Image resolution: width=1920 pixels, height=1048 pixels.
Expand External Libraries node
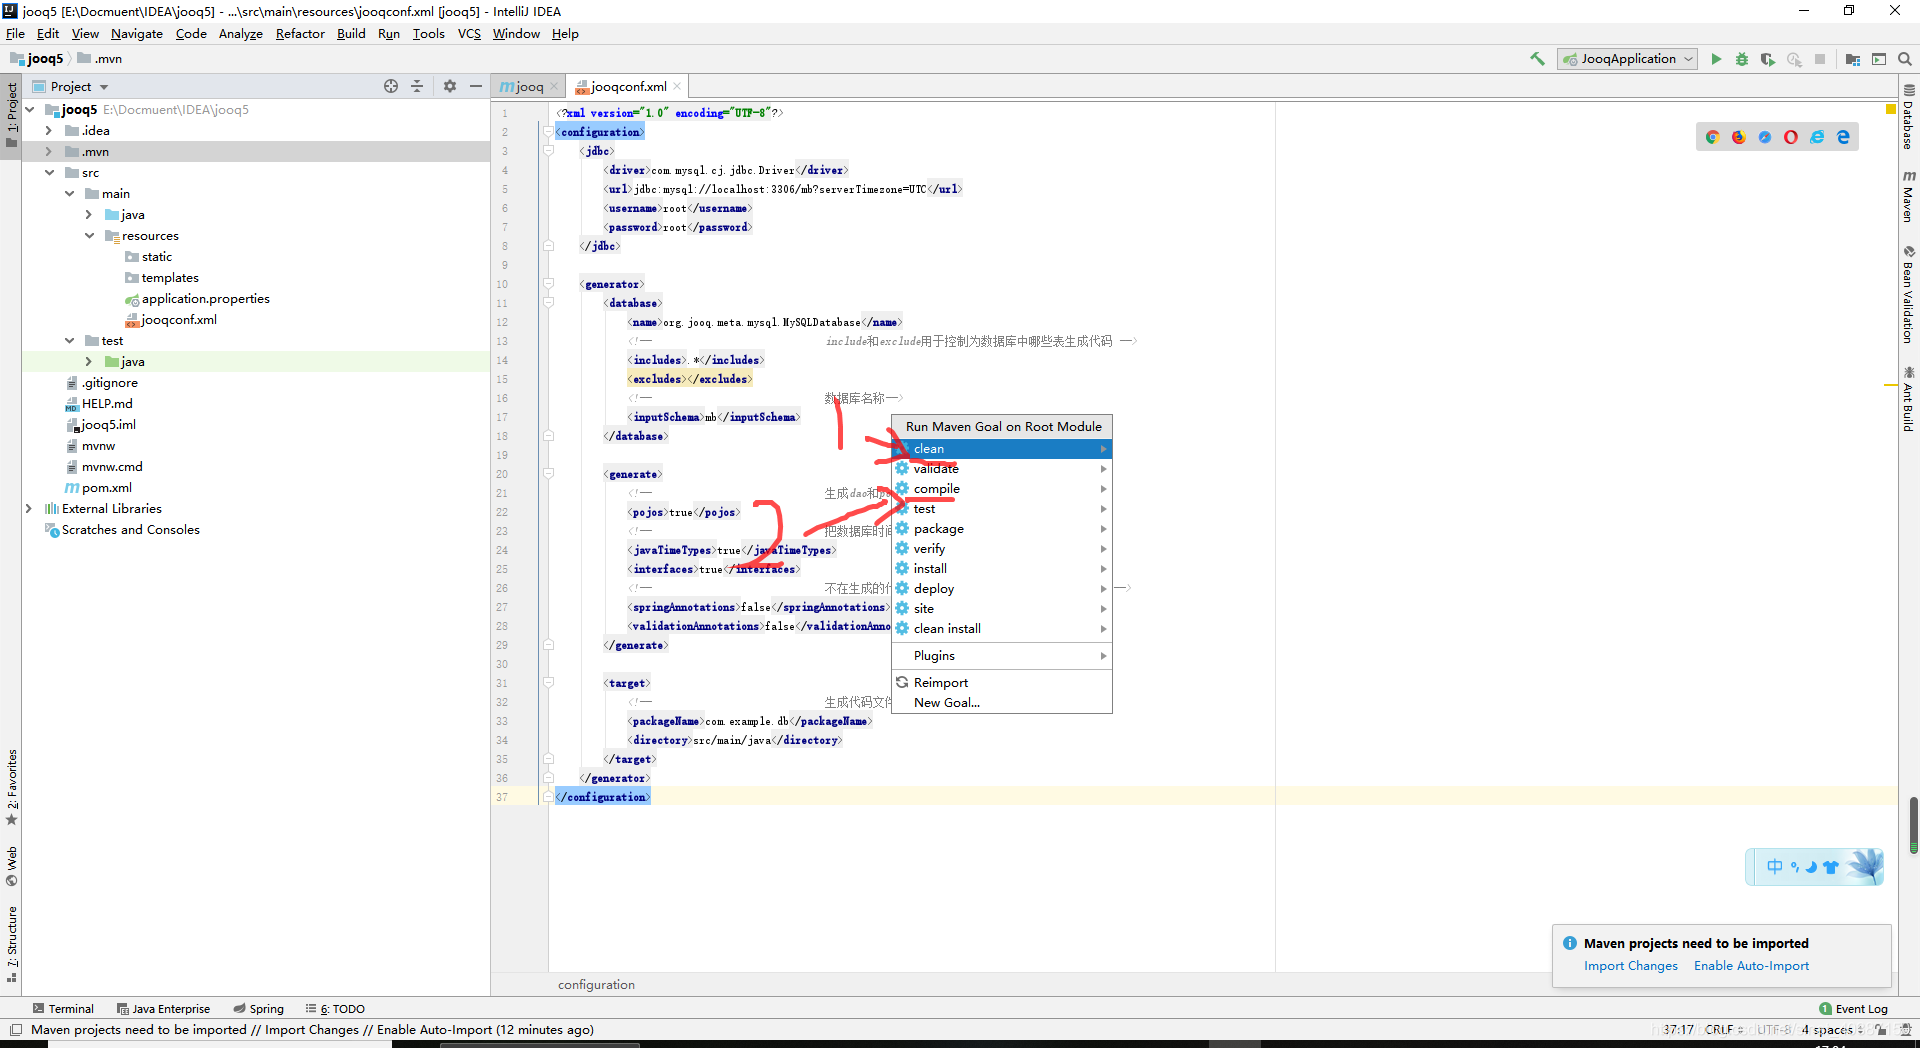pos(28,509)
